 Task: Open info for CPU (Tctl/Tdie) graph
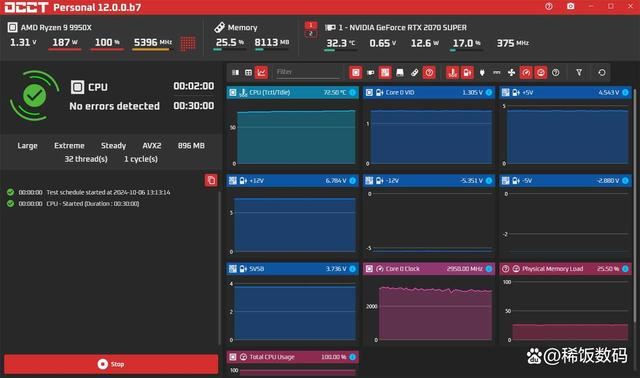coord(352,93)
